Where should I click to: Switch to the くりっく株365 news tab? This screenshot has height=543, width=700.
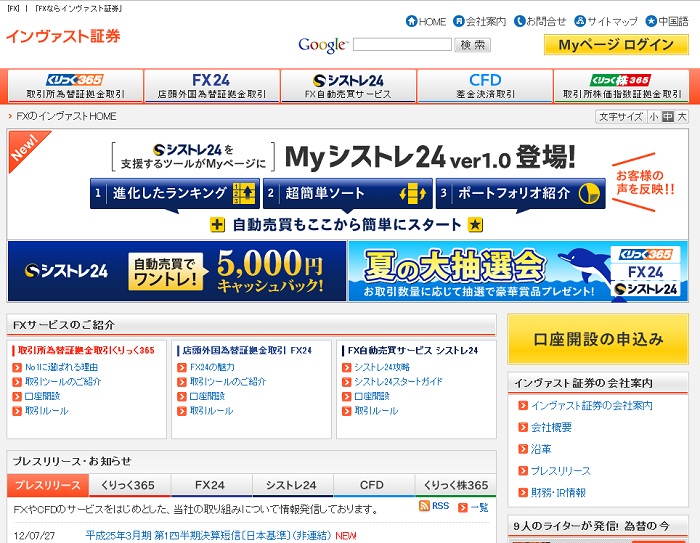click(454, 485)
